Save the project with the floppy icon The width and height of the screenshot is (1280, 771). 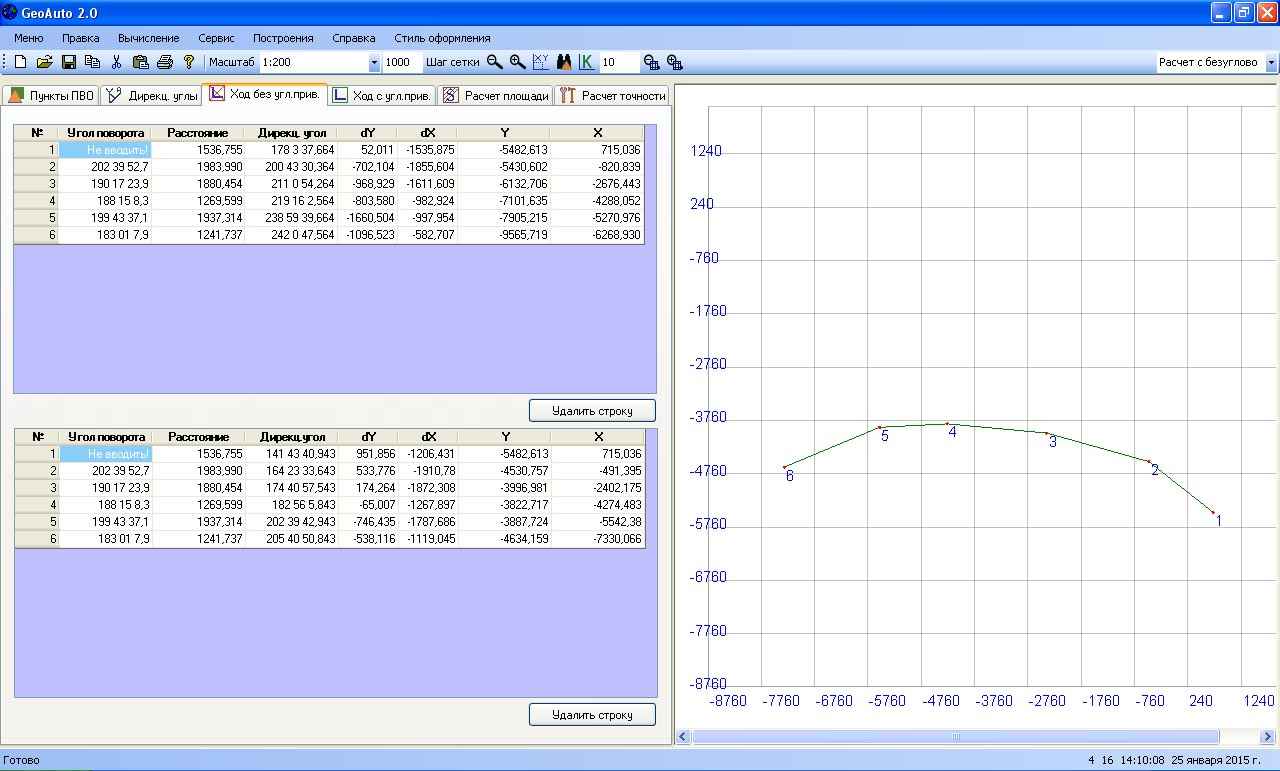coord(69,62)
